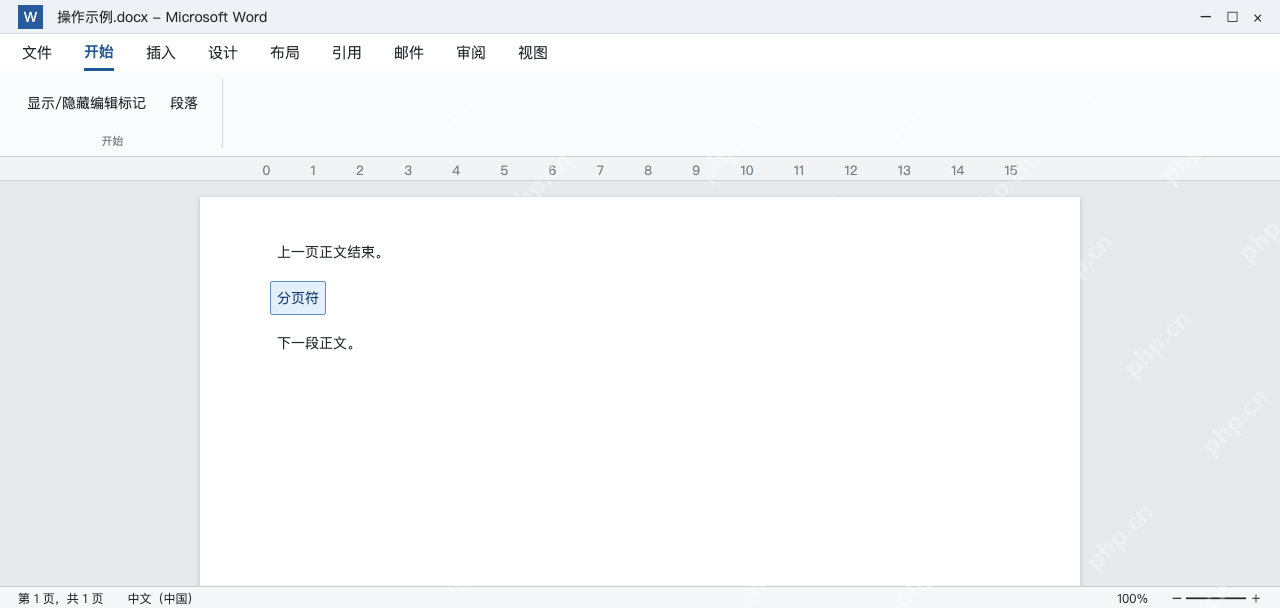1280x608 pixels.
Task: Select the 分页符 marker in document
Action: click(x=298, y=298)
